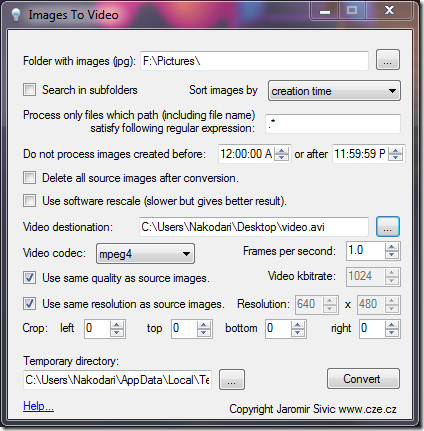
Task: Decrease the crop bottom value
Action: (x=297, y=332)
